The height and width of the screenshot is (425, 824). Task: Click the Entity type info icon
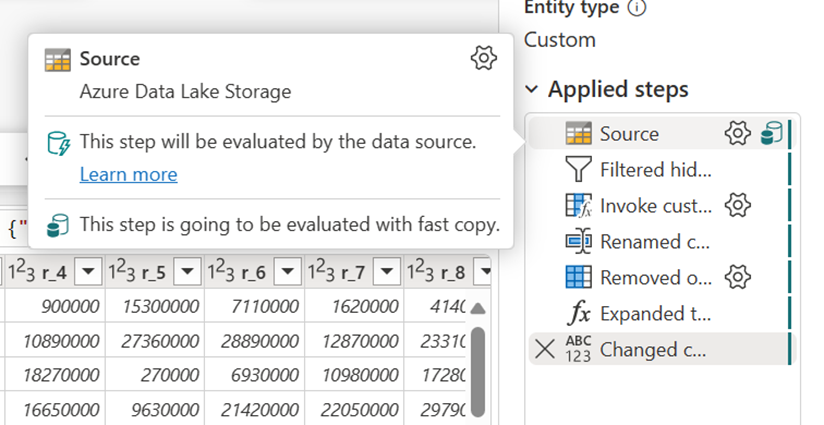pos(637,7)
